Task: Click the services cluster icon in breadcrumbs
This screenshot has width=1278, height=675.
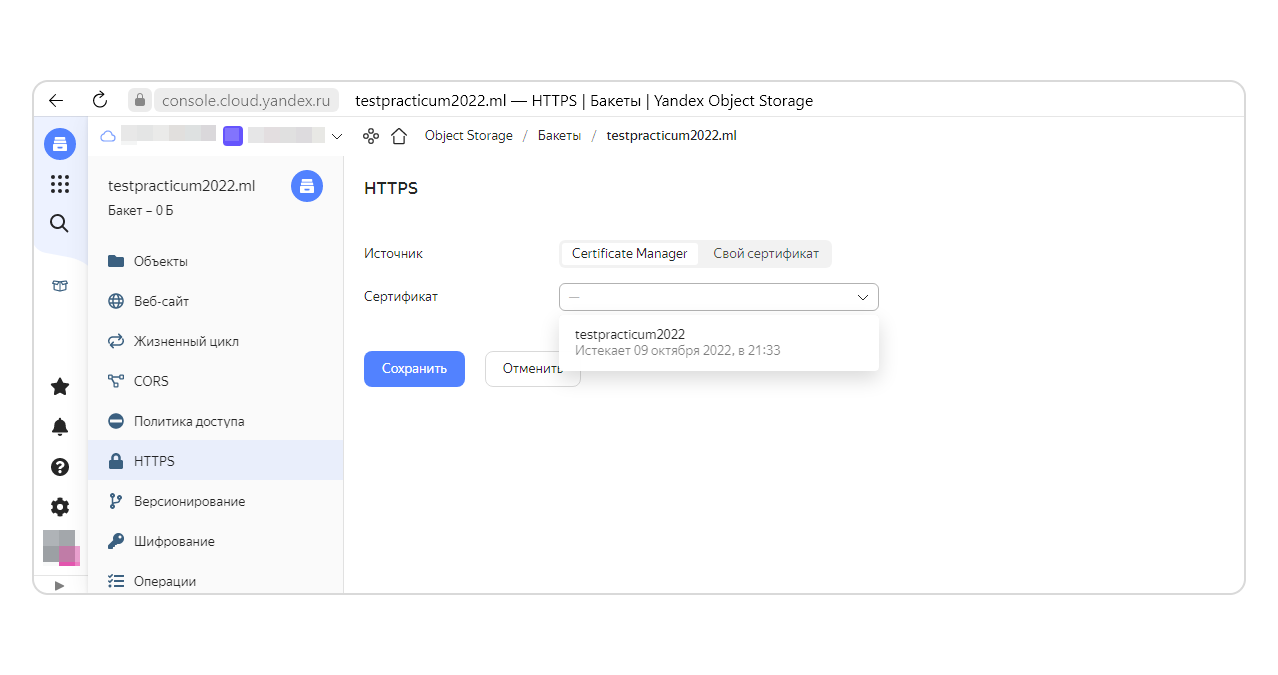Action: click(x=371, y=136)
